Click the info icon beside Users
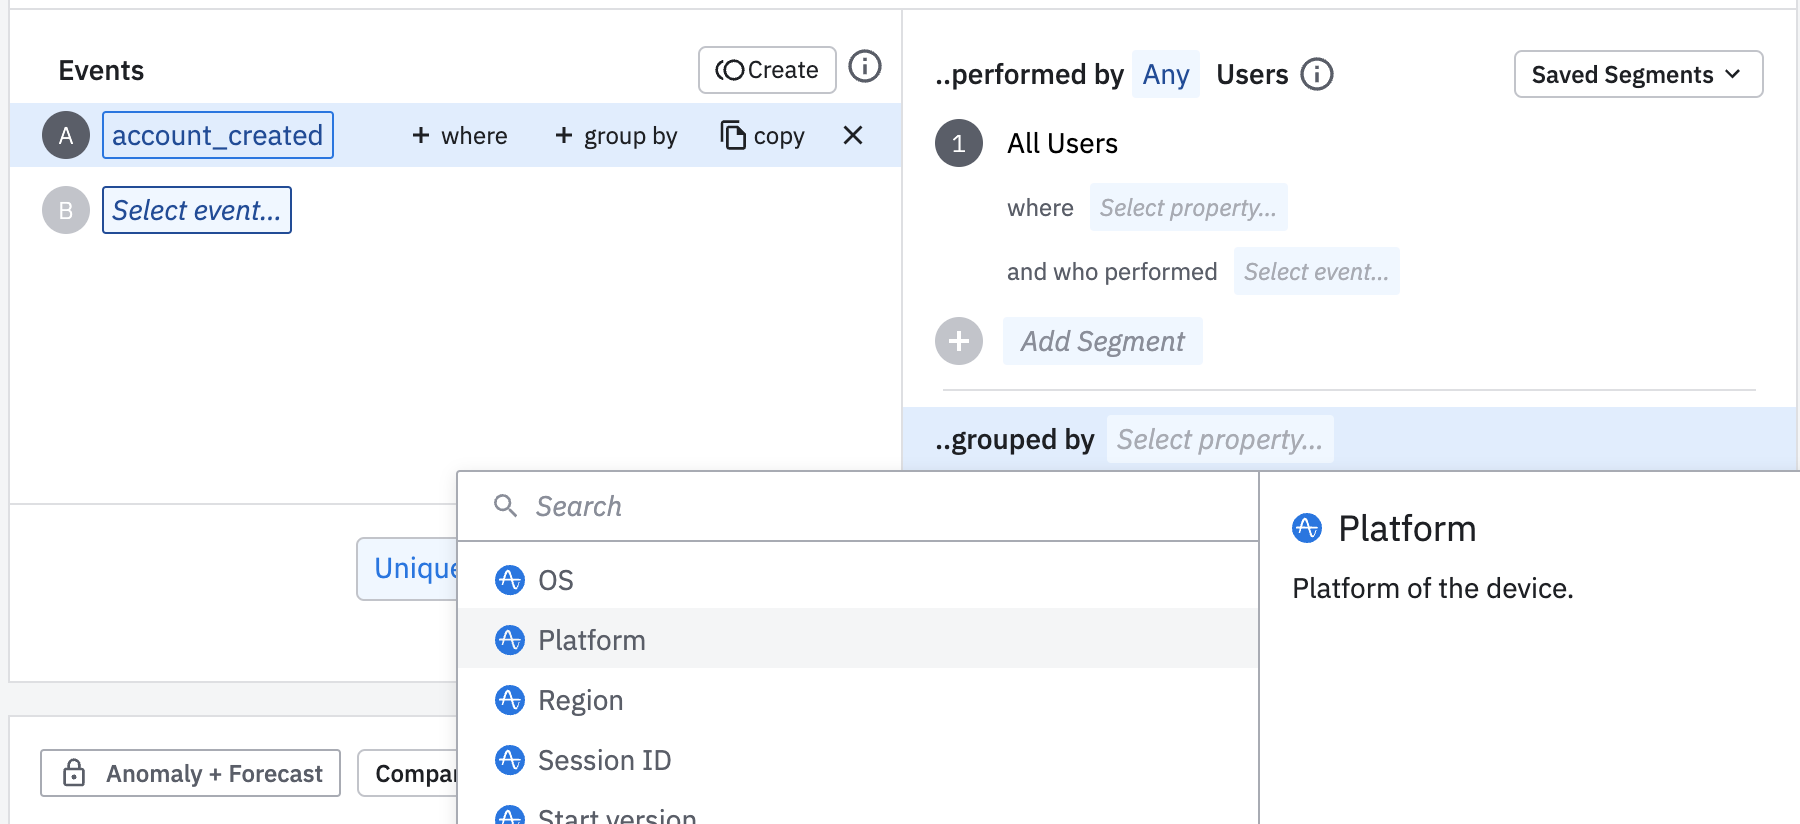 tap(1316, 74)
